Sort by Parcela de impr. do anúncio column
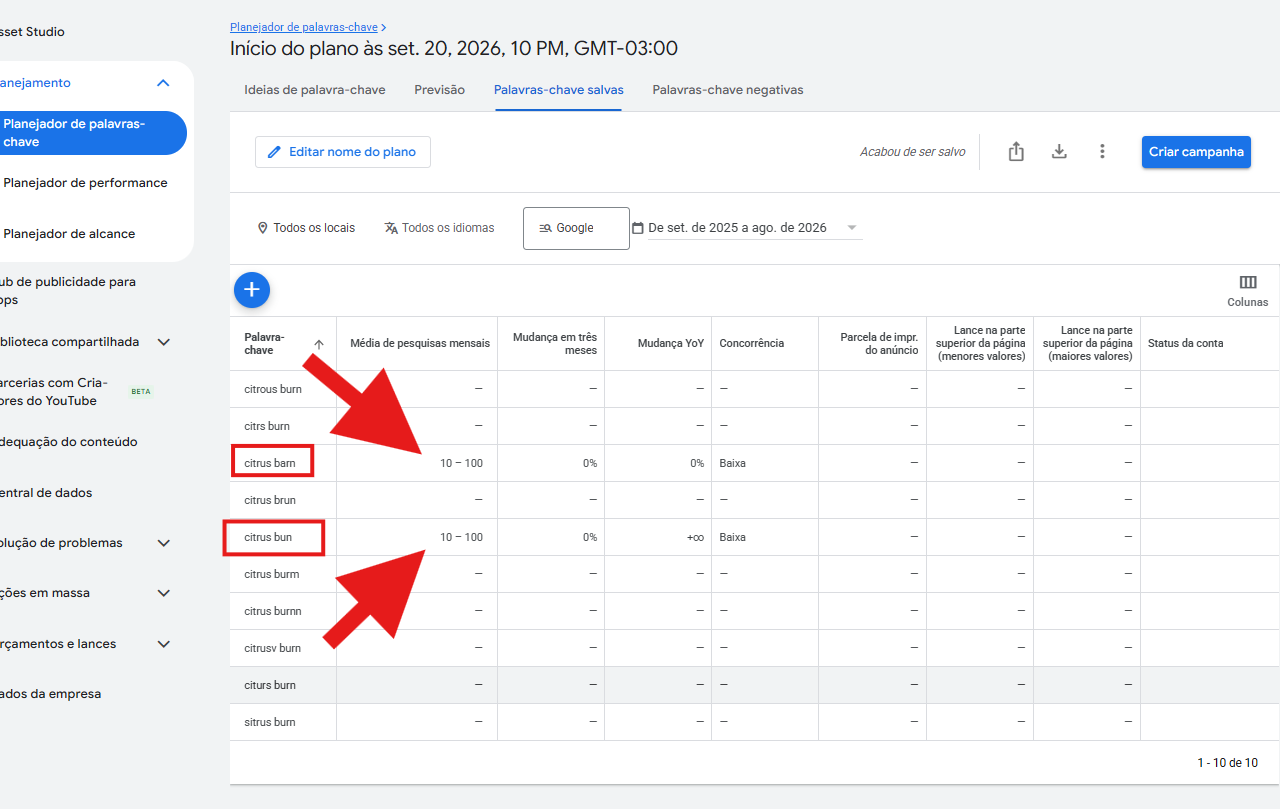 [x=879, y=343]
